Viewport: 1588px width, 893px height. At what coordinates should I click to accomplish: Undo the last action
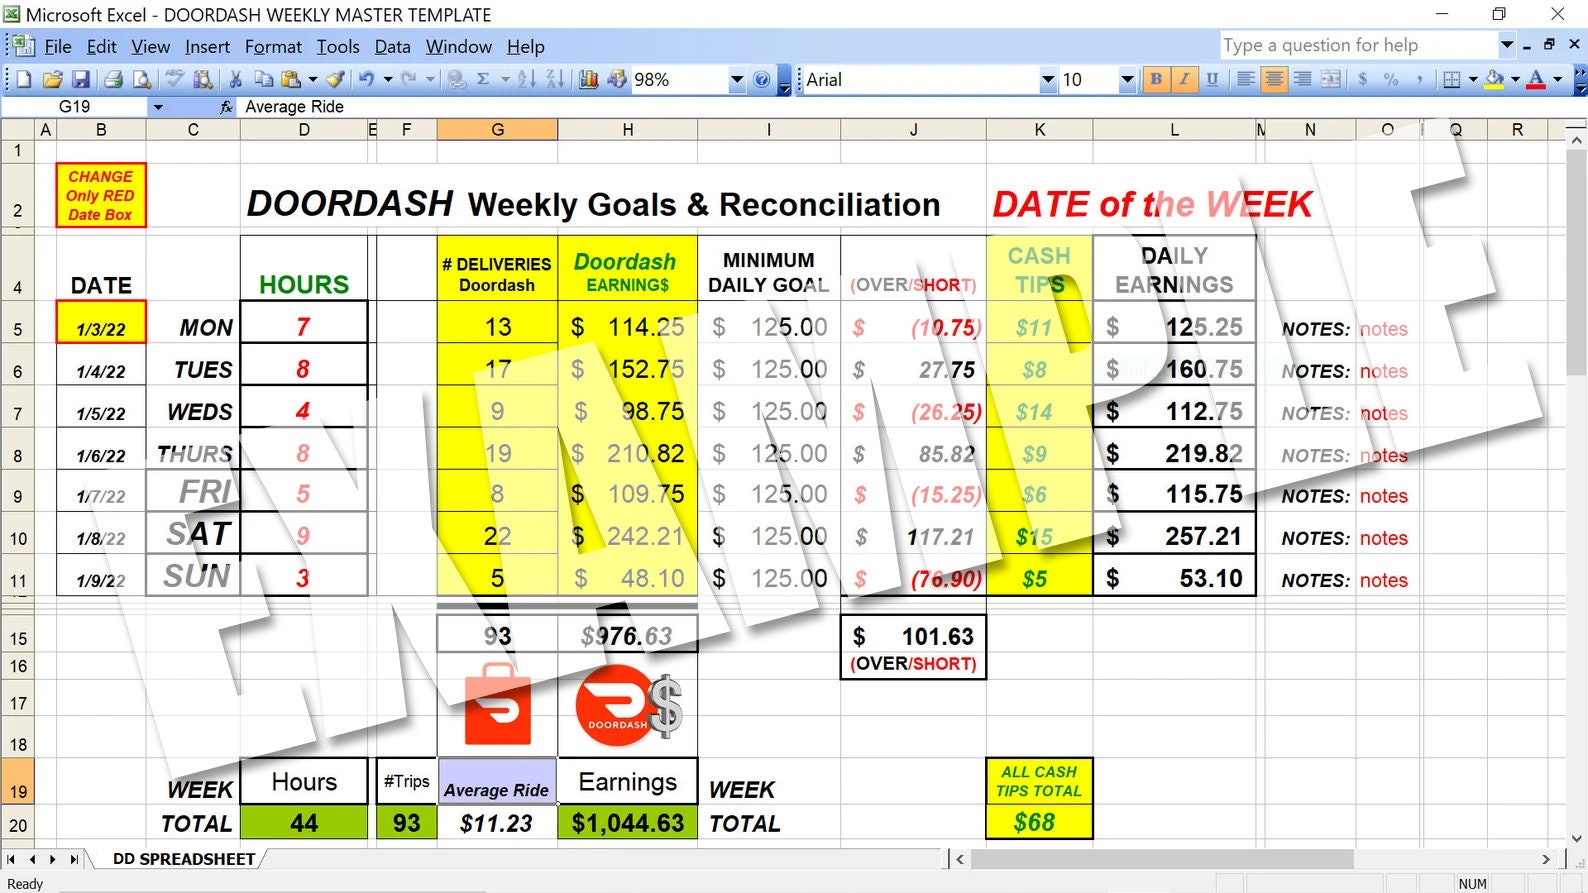(366, 79)
